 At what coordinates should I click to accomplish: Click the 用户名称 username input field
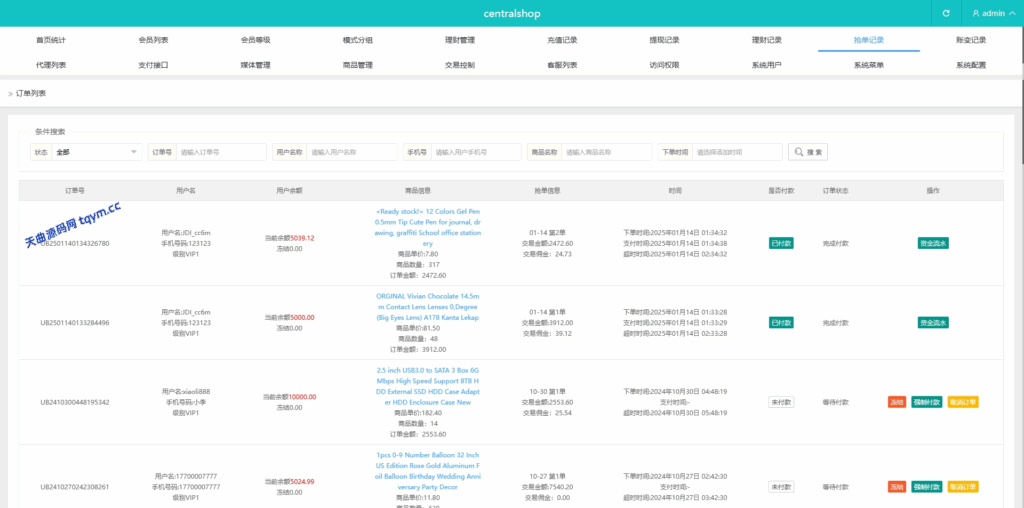[350, 152]
